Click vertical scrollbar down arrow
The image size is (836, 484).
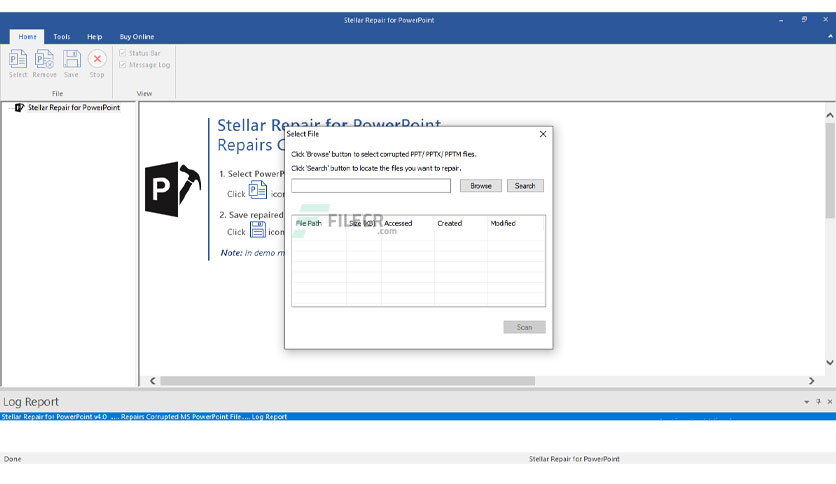pyautogui.click(x=830, y=362)
